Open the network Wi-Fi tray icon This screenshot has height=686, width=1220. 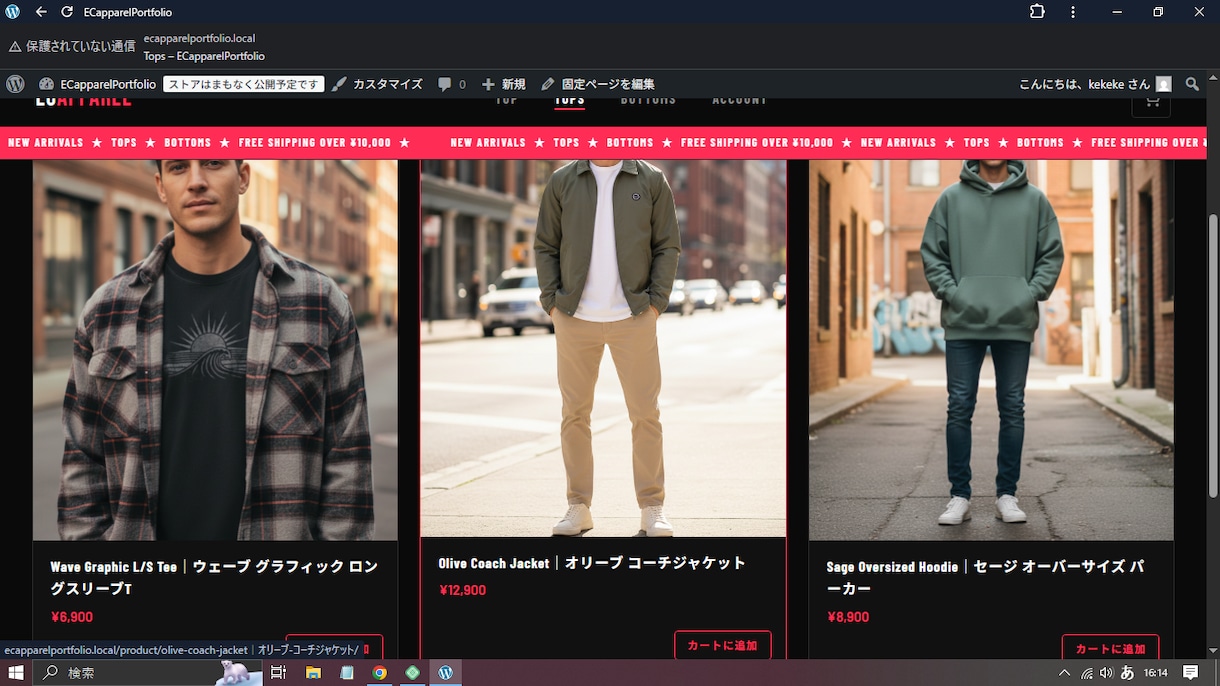1087,673
